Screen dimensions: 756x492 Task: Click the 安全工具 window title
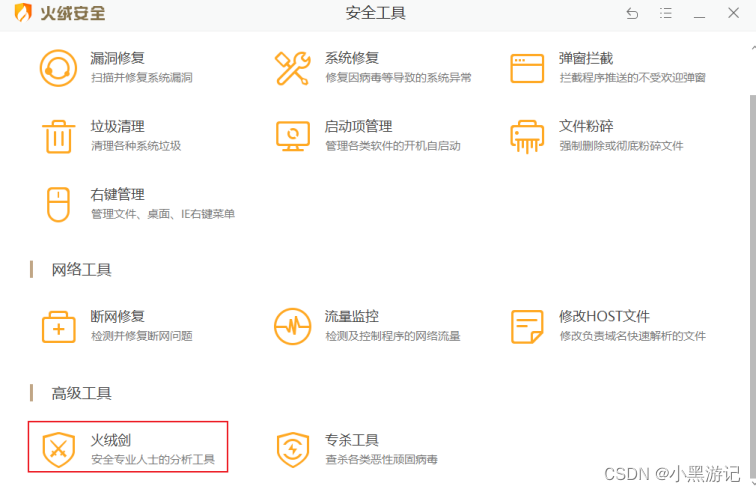[376, 13]
